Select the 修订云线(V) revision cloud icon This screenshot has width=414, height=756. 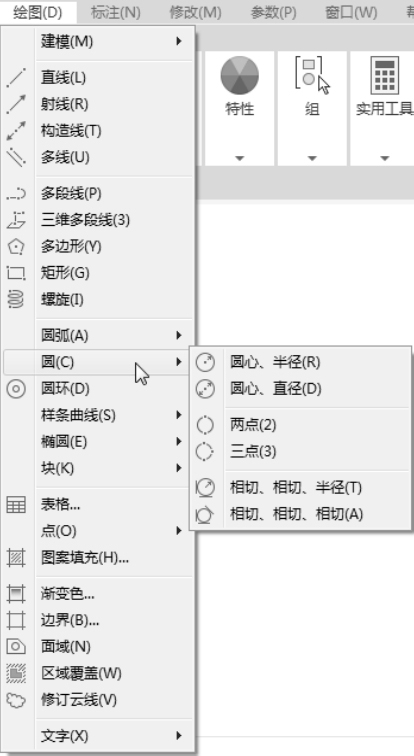[16, 700]
